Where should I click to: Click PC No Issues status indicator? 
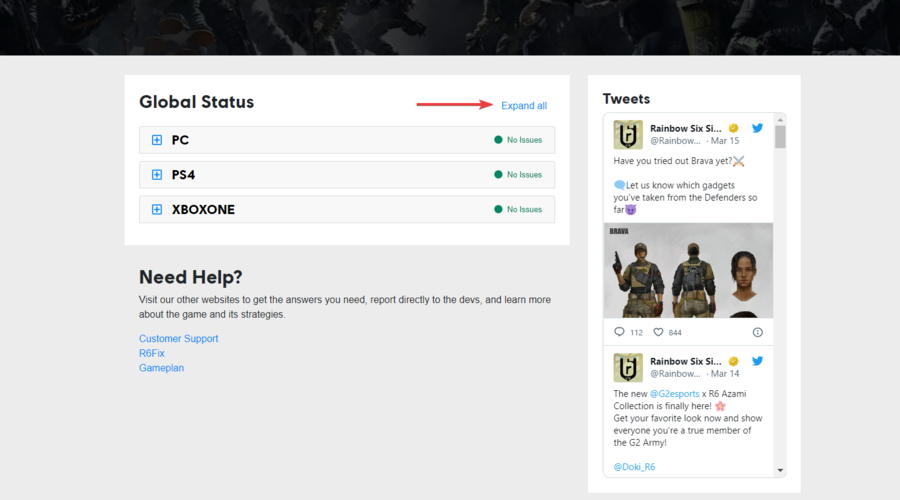(x=518, y=140)
